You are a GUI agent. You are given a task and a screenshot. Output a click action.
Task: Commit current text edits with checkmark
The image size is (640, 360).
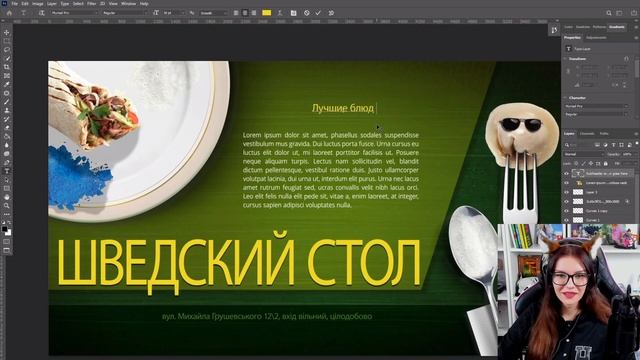click(x=318, y=13)
